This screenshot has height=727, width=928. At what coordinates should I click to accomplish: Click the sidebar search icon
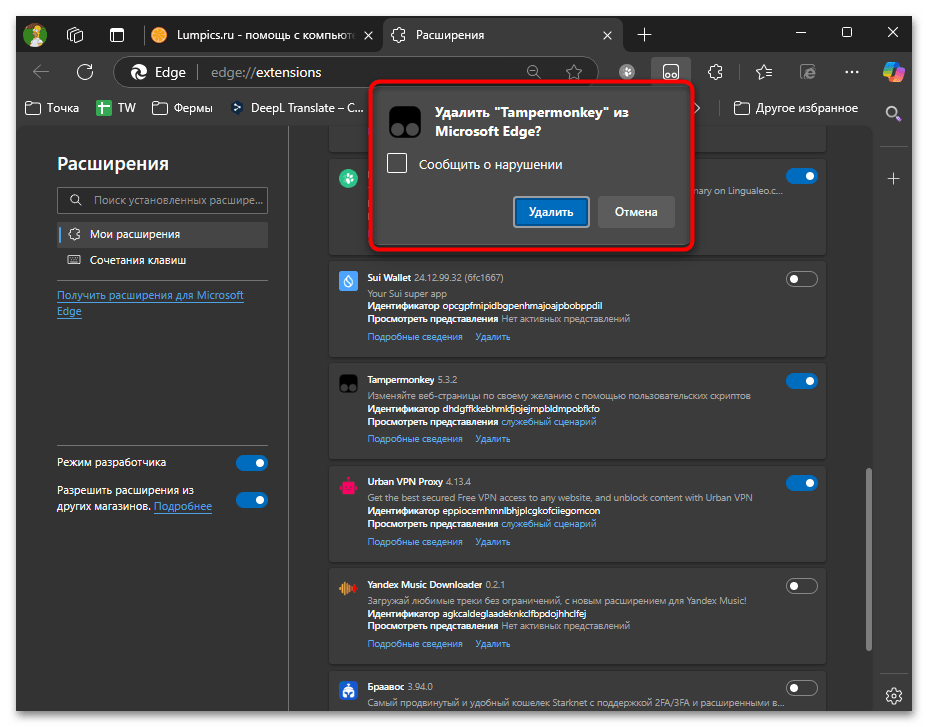(x=893, y=113)
